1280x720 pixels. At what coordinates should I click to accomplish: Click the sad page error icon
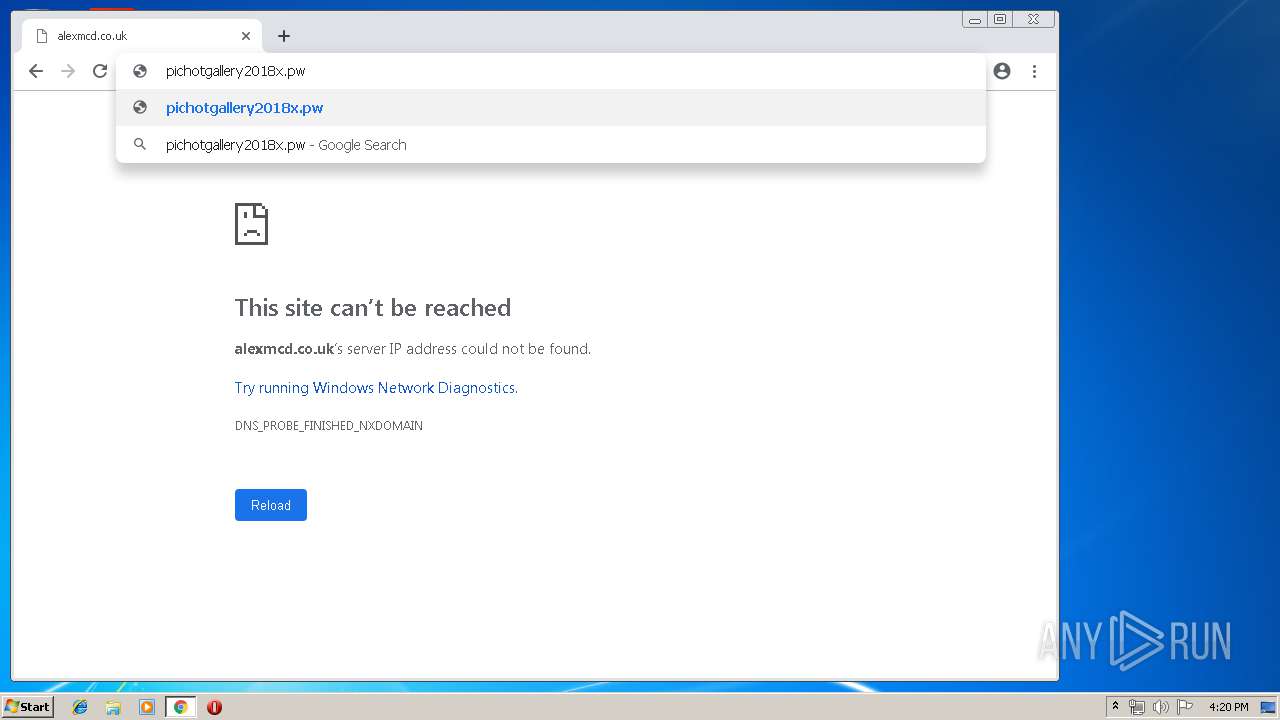click(251, 224)
